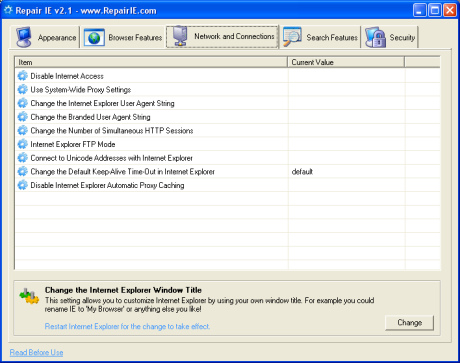
Task: Click gear icon beside Internet Explorer User Agent String
Action: click(x=22, y=103)
